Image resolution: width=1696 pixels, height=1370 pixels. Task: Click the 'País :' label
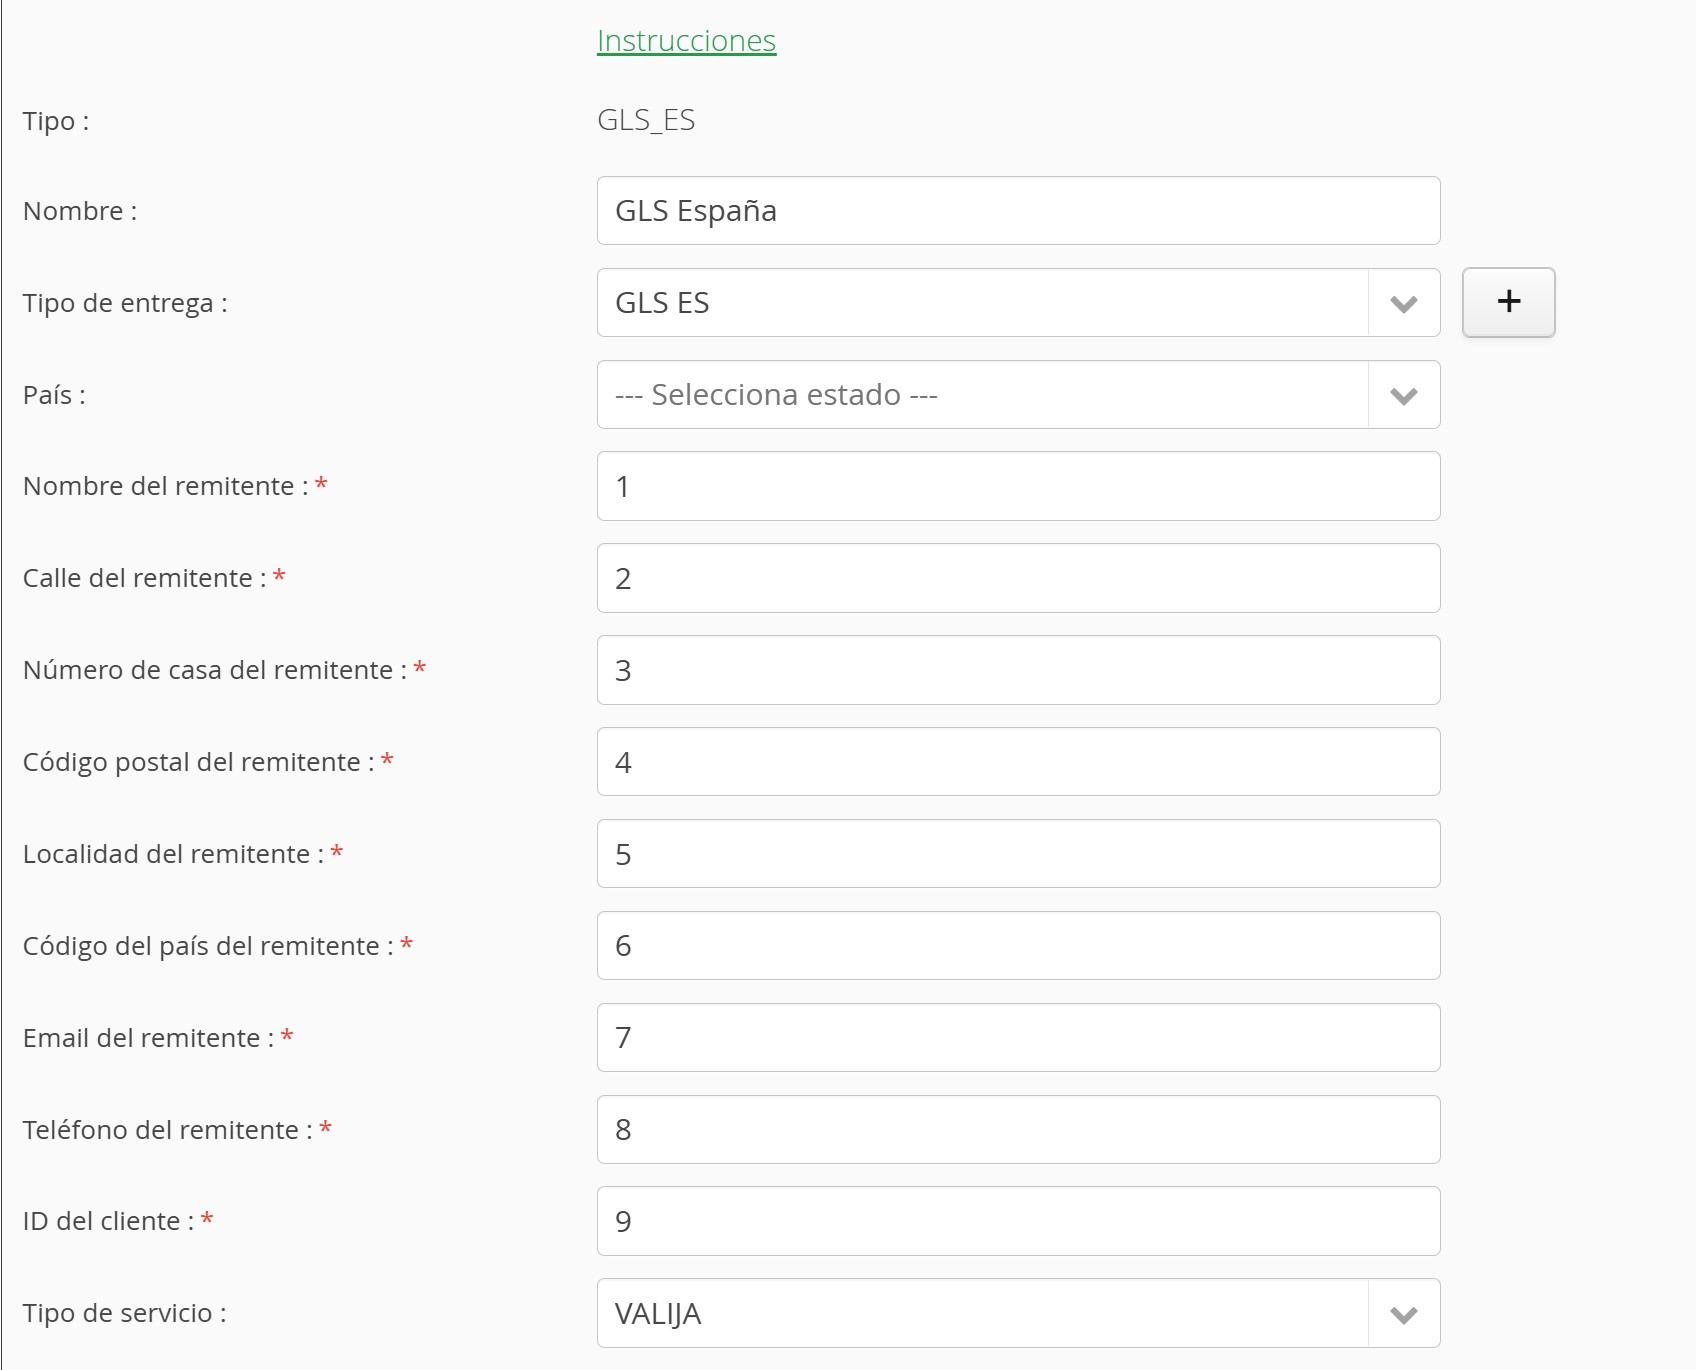click(54, 395)
